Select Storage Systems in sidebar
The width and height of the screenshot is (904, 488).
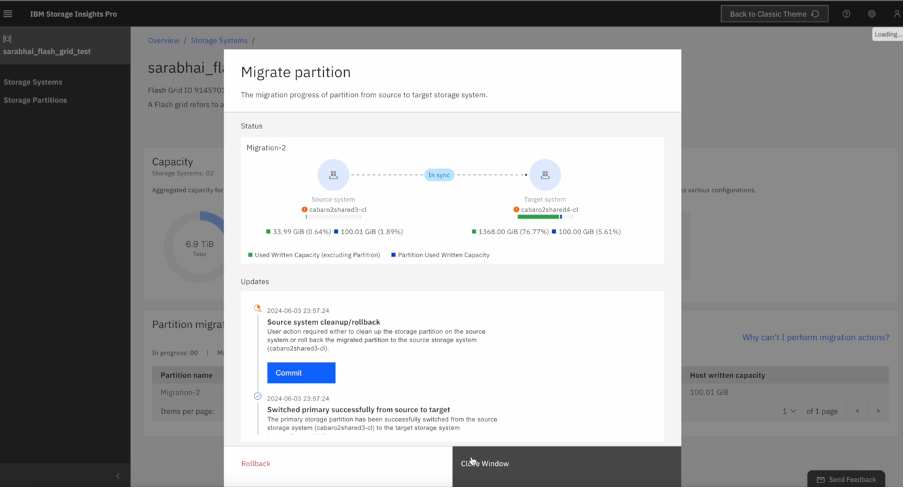coord(33,82)
